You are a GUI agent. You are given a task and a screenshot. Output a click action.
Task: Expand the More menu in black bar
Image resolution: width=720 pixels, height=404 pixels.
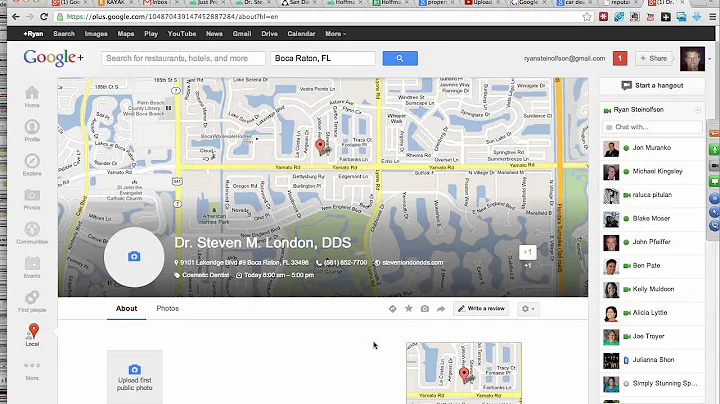point(335,34)
